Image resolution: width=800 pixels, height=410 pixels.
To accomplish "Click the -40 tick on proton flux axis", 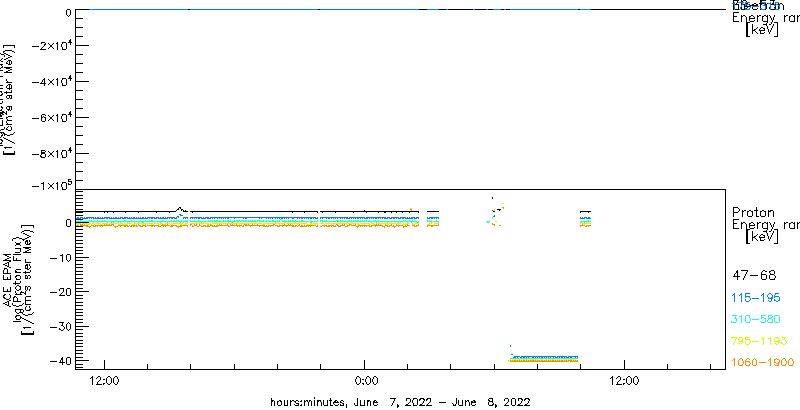I will coord(60,360).
